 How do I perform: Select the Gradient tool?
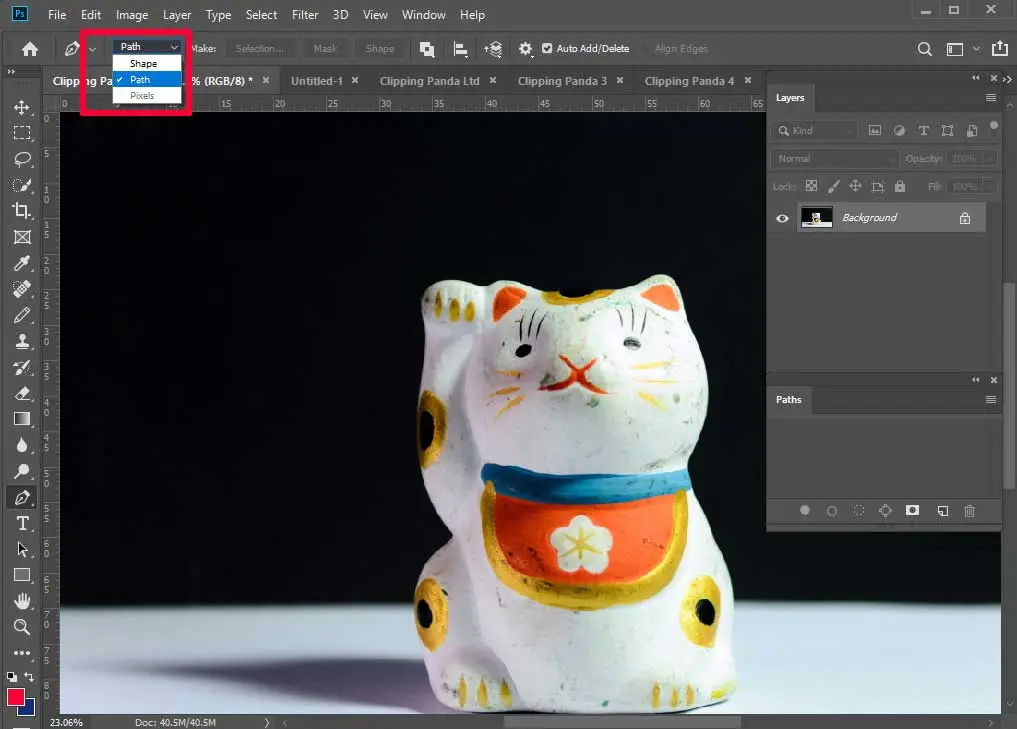tap(22, 419)
